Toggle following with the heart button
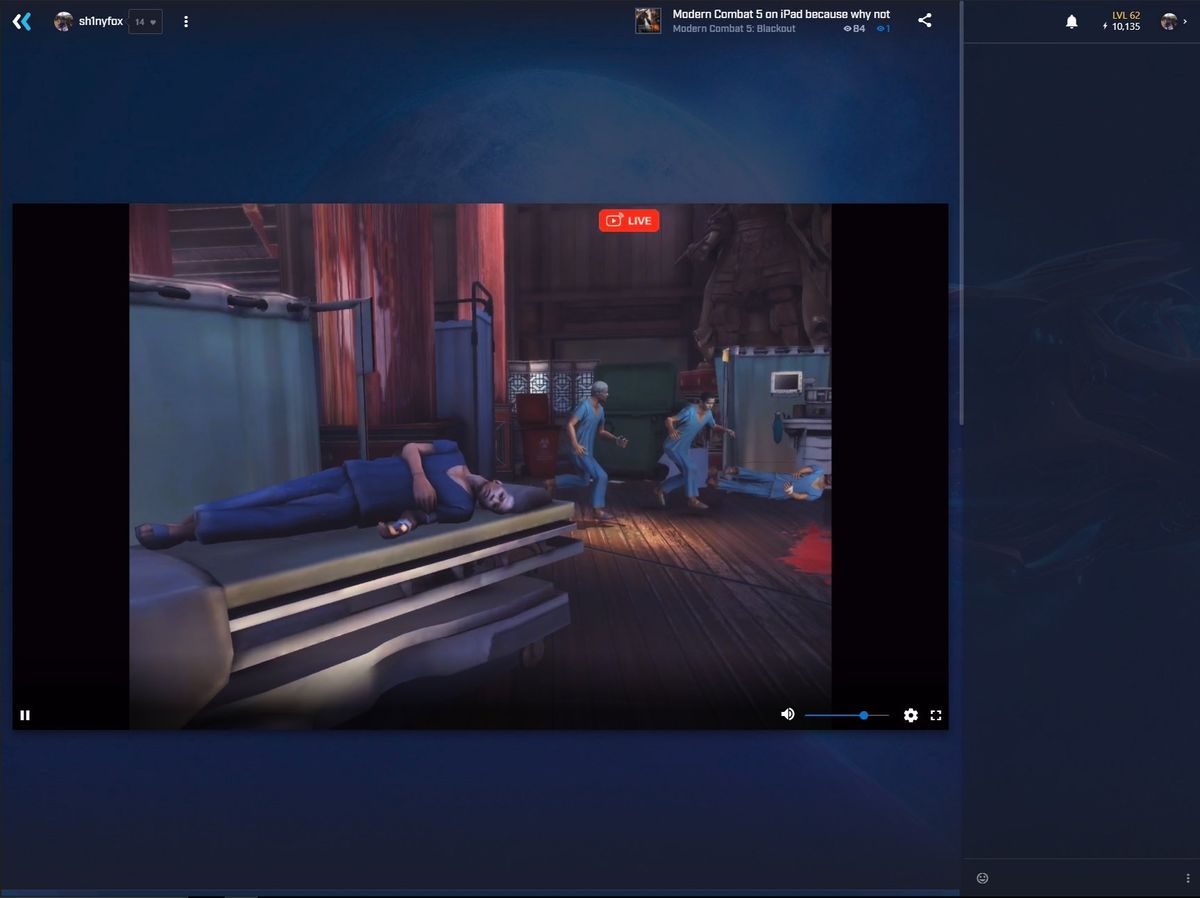The width and height of the screenshot is (1200, 898). 155,20
